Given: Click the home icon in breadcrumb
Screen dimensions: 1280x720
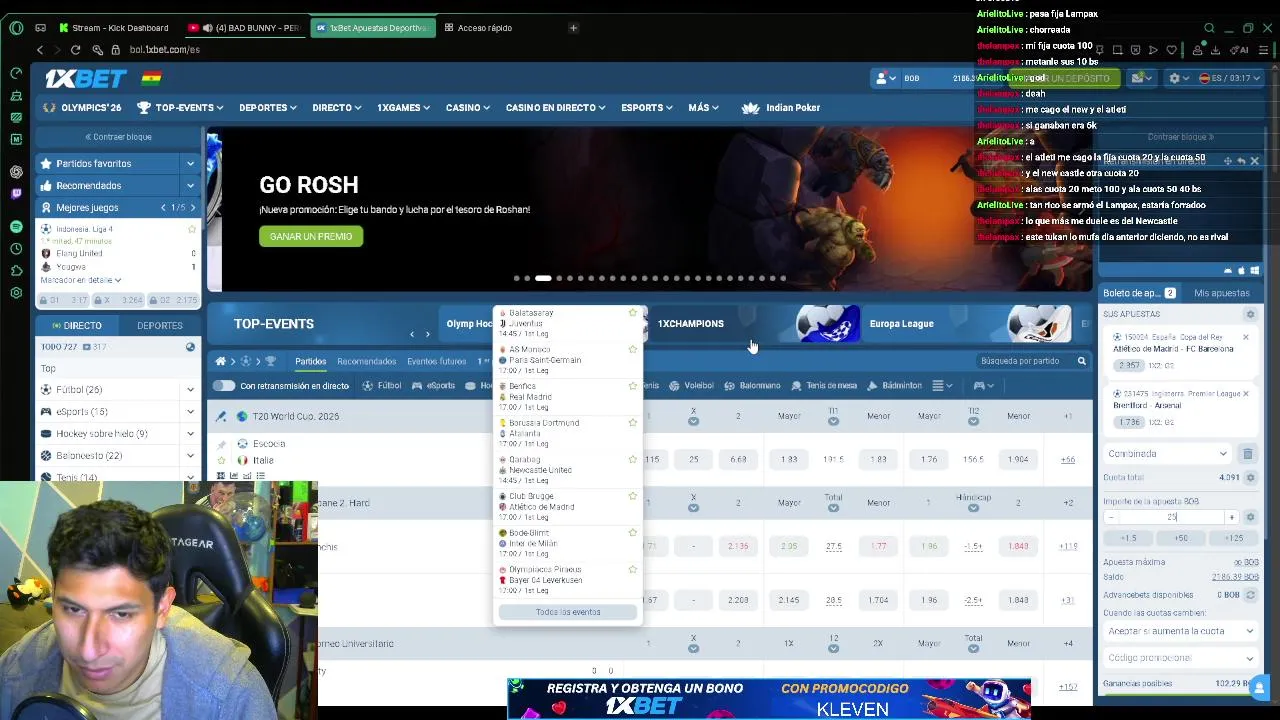Looking at the screenshot, I should click(x=221, y=361).
